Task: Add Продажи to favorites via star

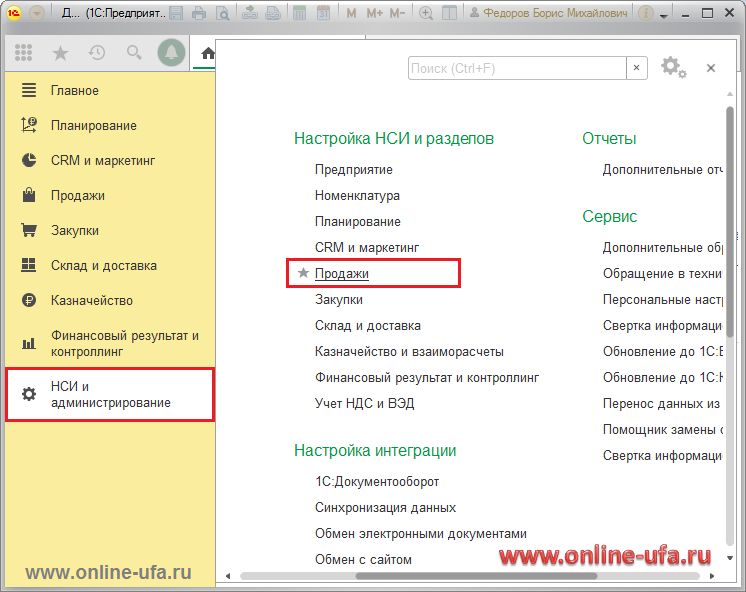Action: pos(303,273)
